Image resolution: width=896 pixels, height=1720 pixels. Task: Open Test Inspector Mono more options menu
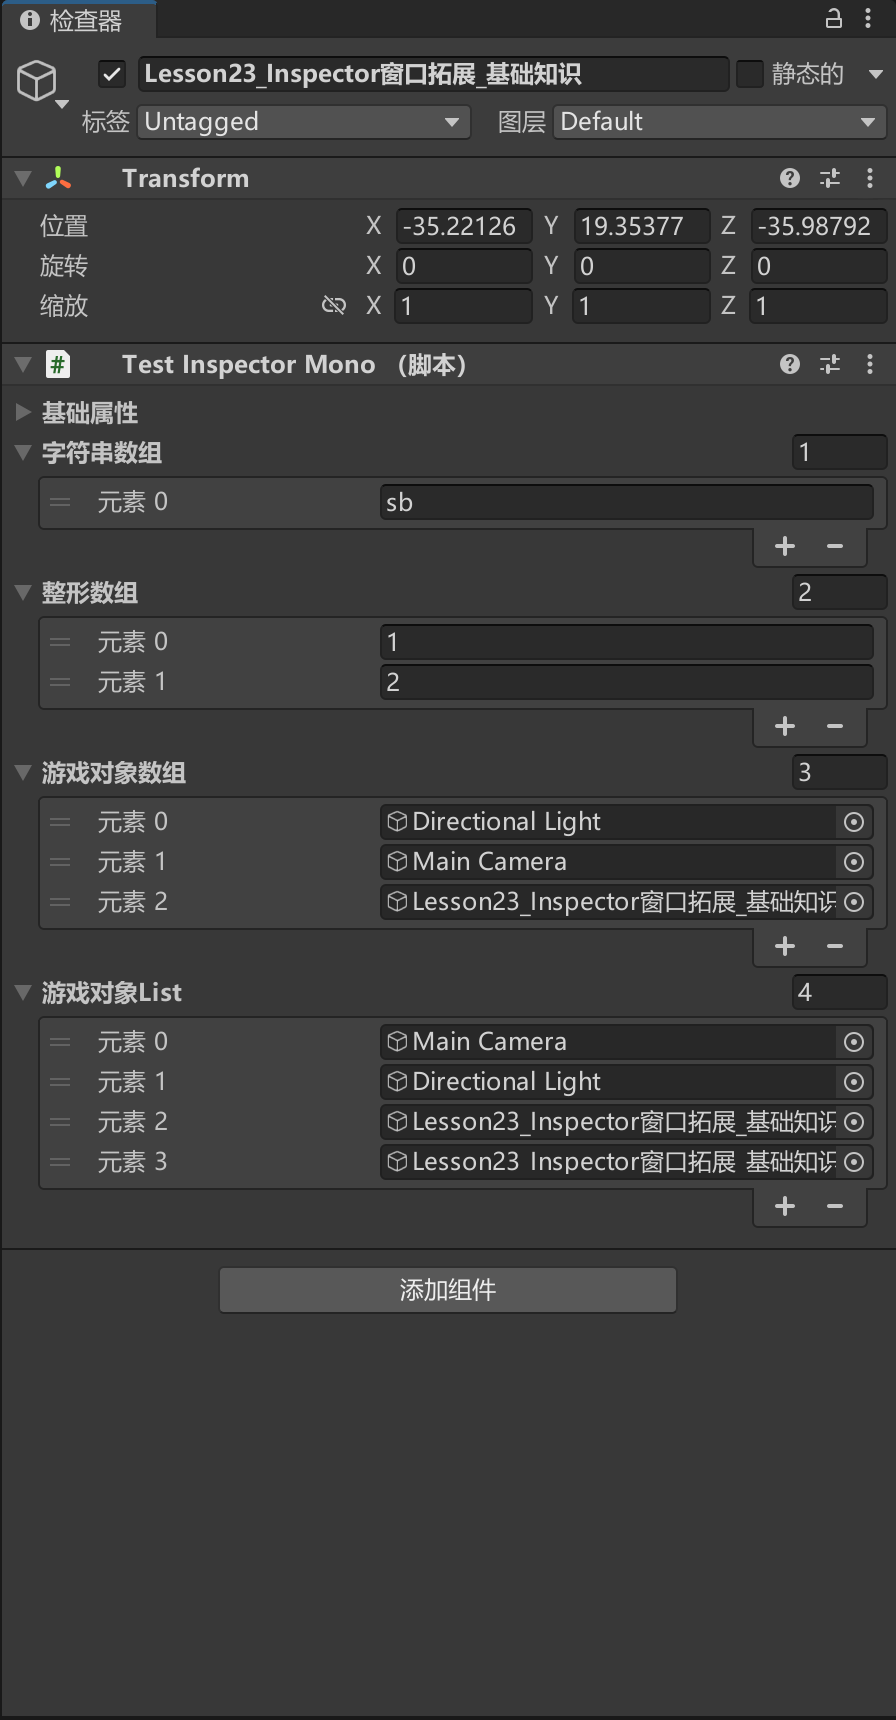(x=870, y=365)
